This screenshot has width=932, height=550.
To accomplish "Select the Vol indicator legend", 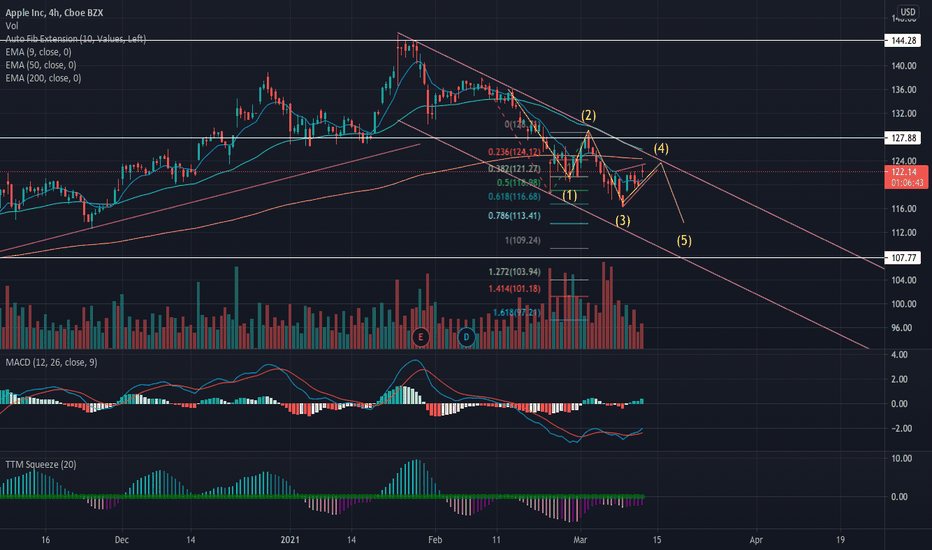I will click(x=12, y=26).
